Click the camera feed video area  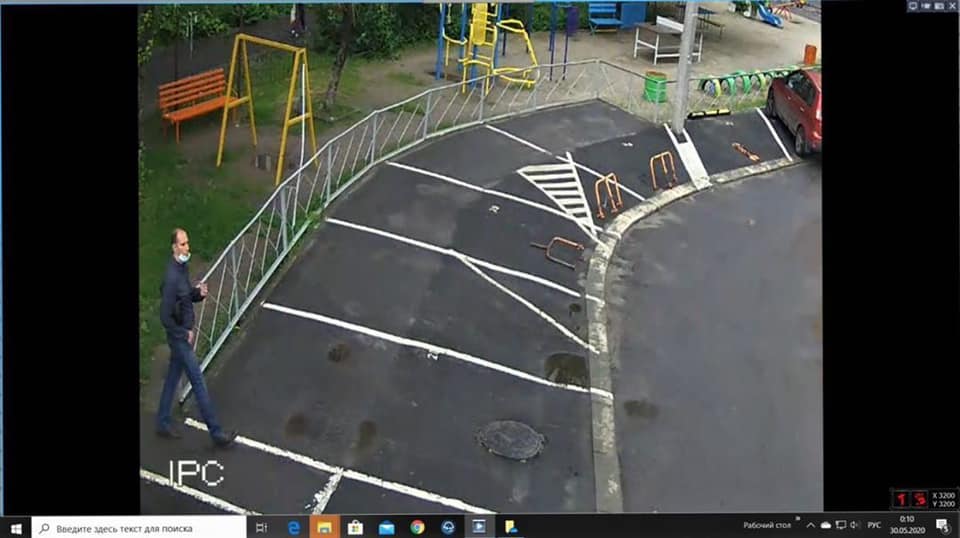coord(480,258)
